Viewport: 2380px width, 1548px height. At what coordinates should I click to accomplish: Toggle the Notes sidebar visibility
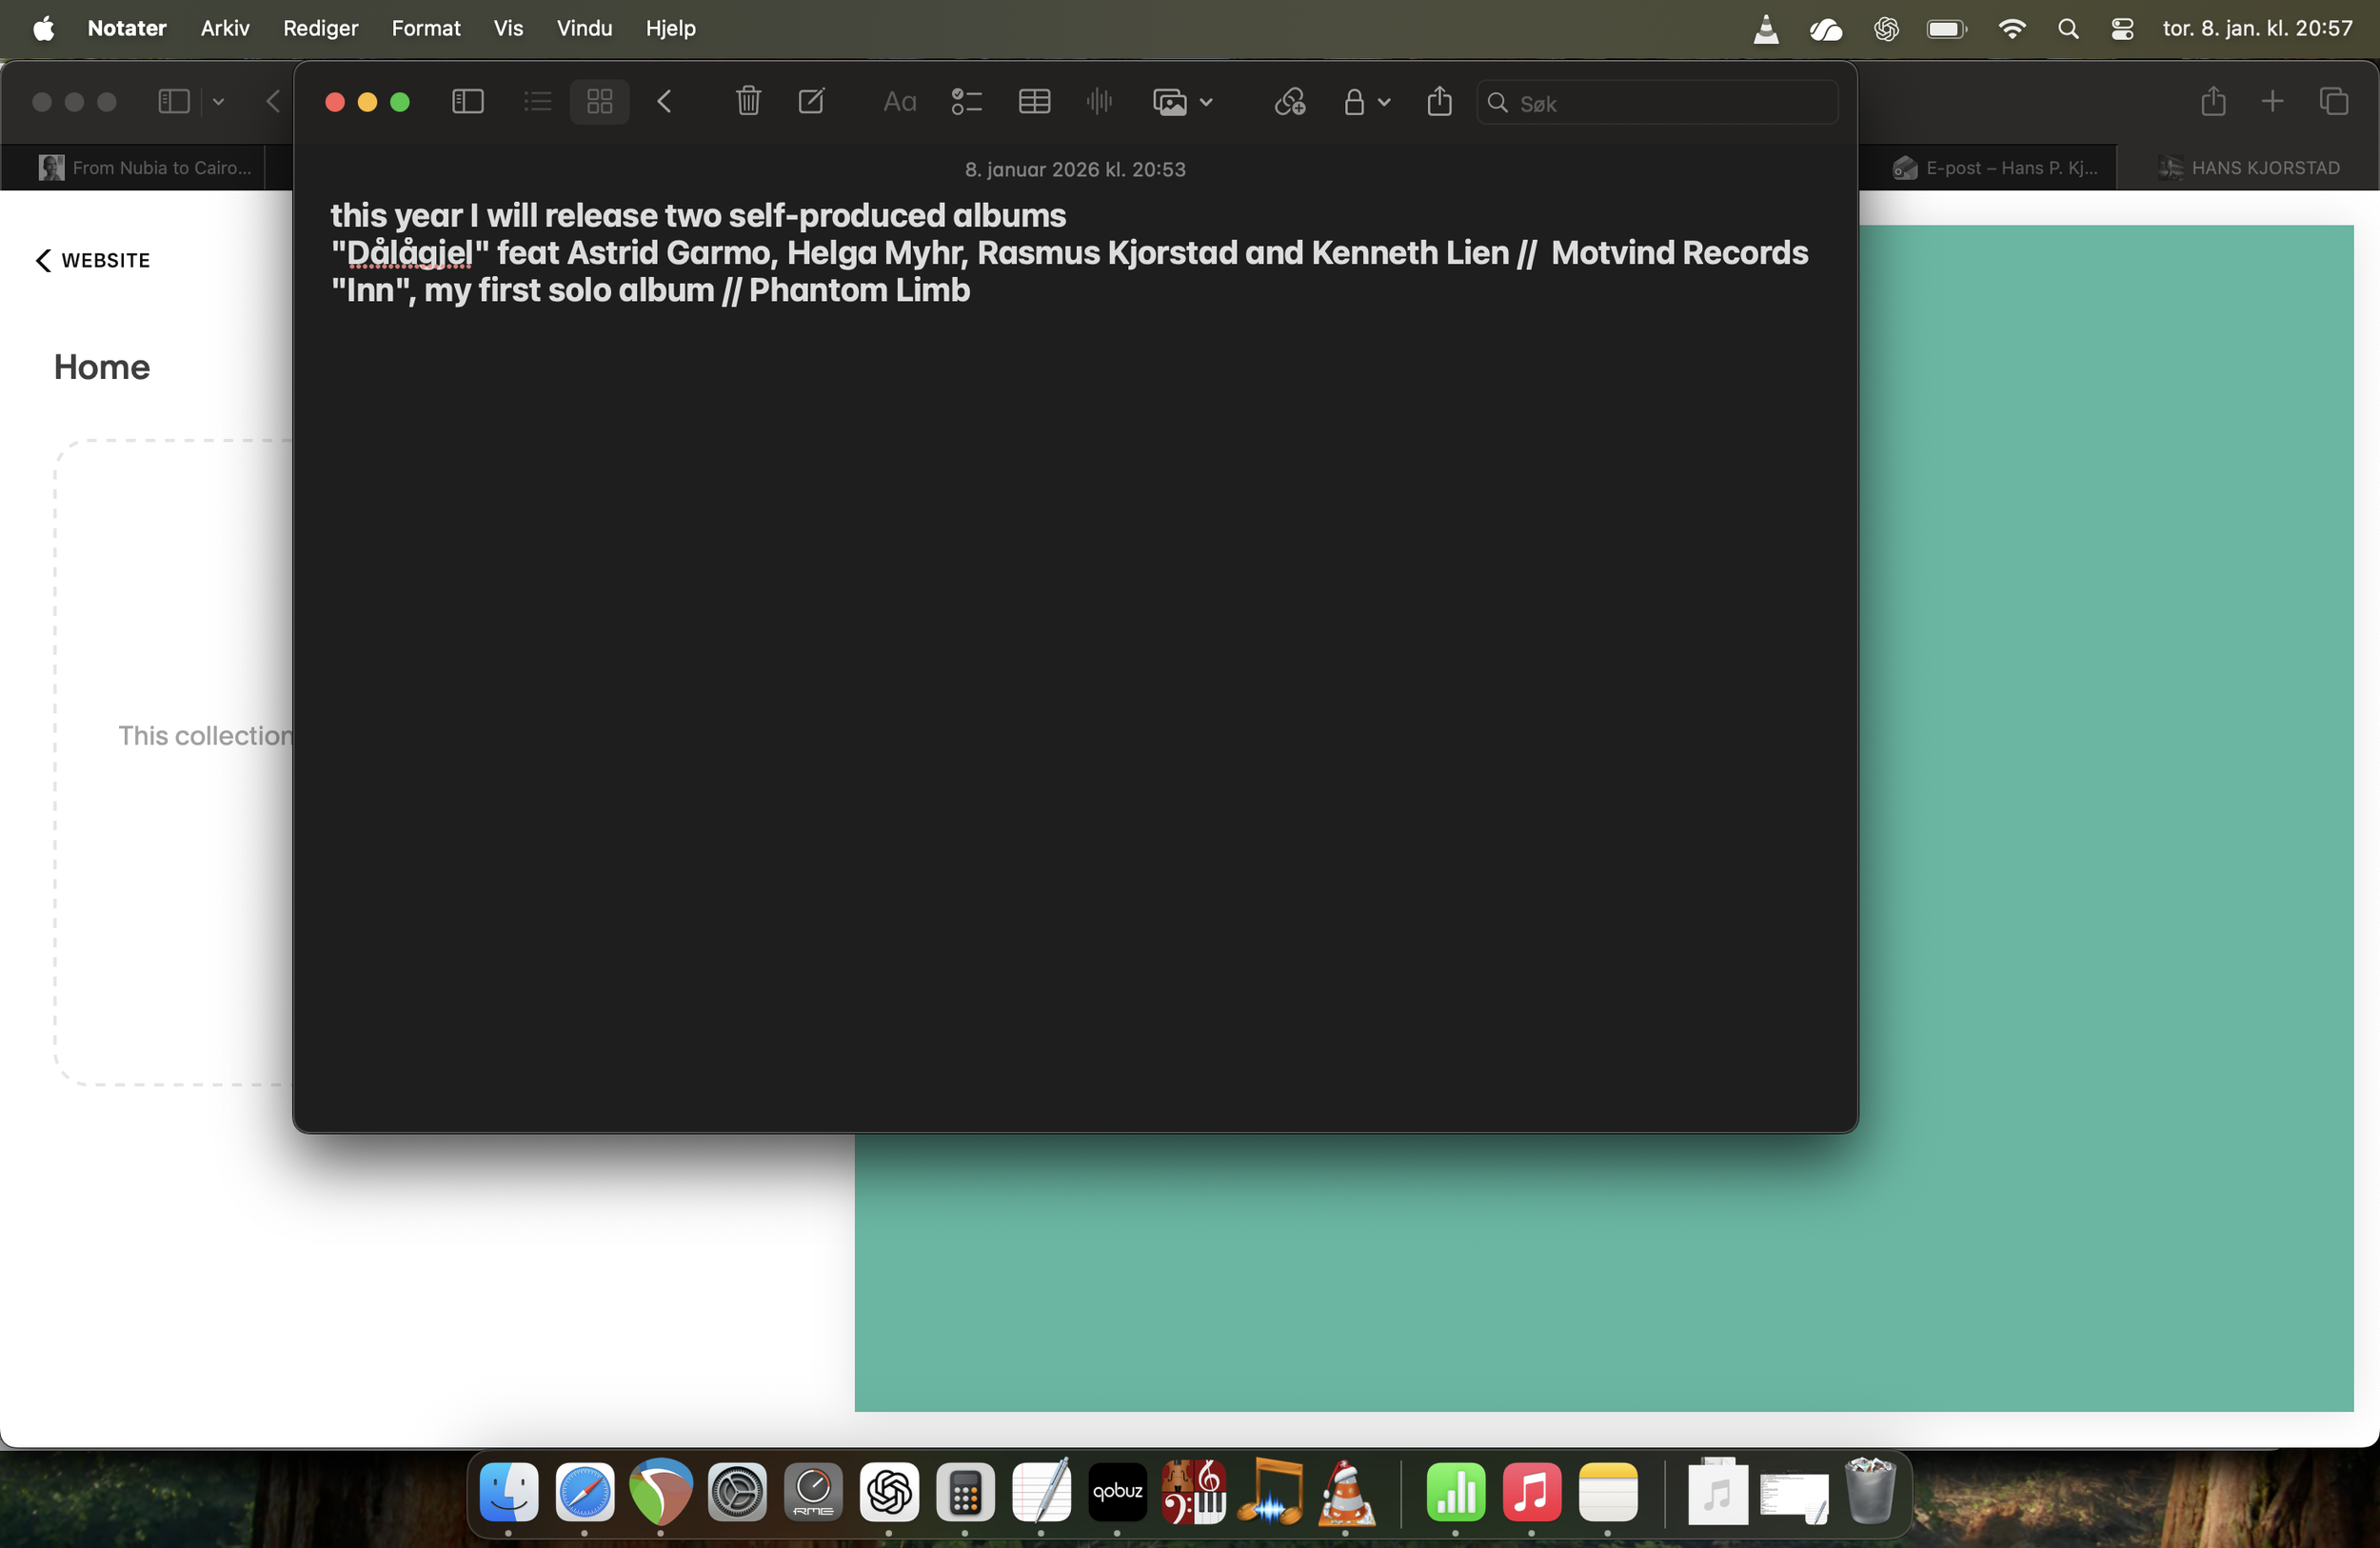(x=467, y=102)
